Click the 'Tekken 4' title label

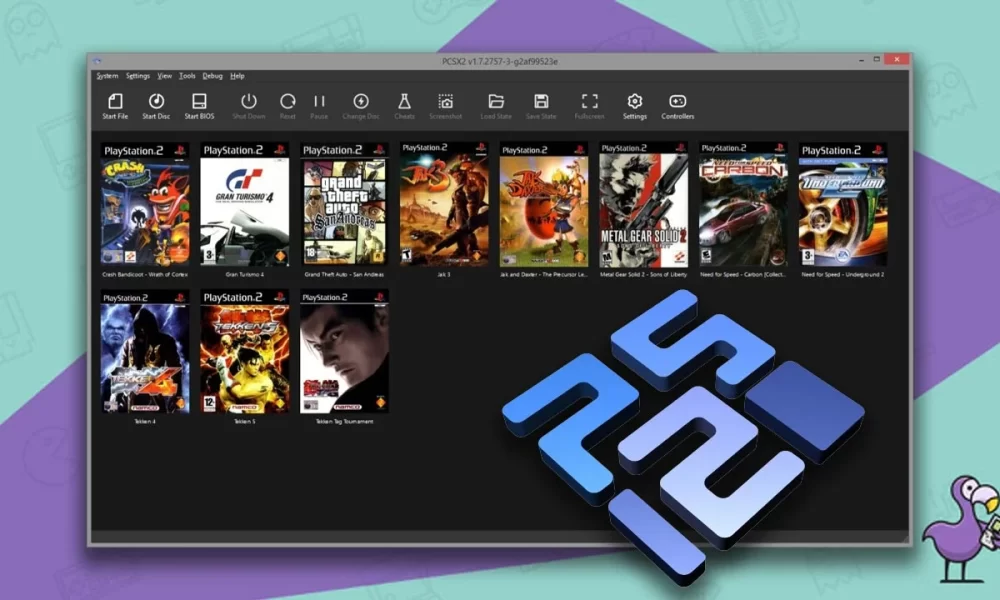[145, 421]
